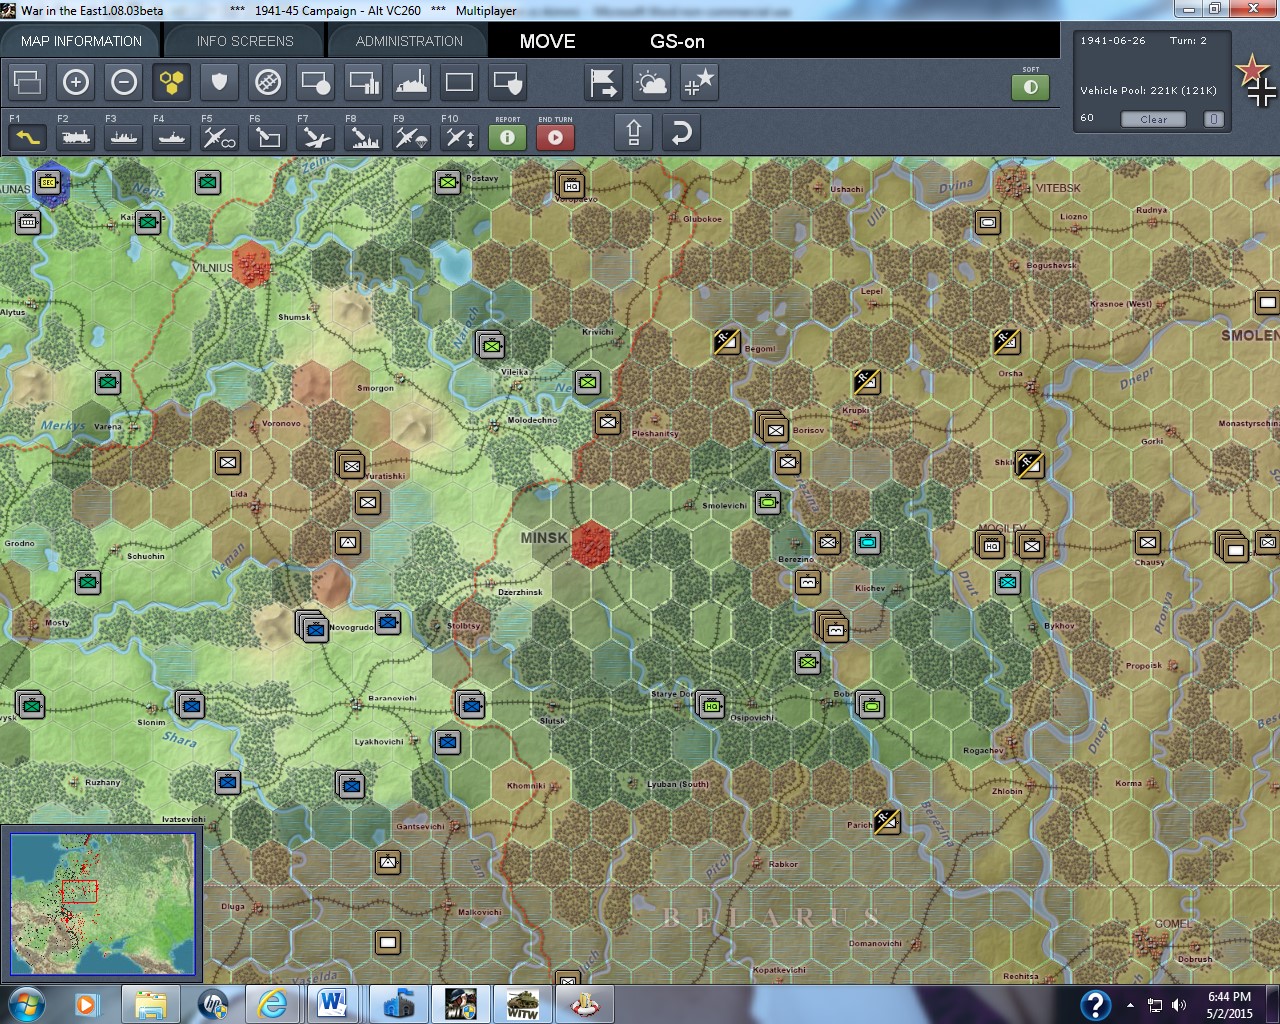This screenshot has height=1024, width=1280.
Task: Select the air unit counter near Parichi
Action: point(886,822)
